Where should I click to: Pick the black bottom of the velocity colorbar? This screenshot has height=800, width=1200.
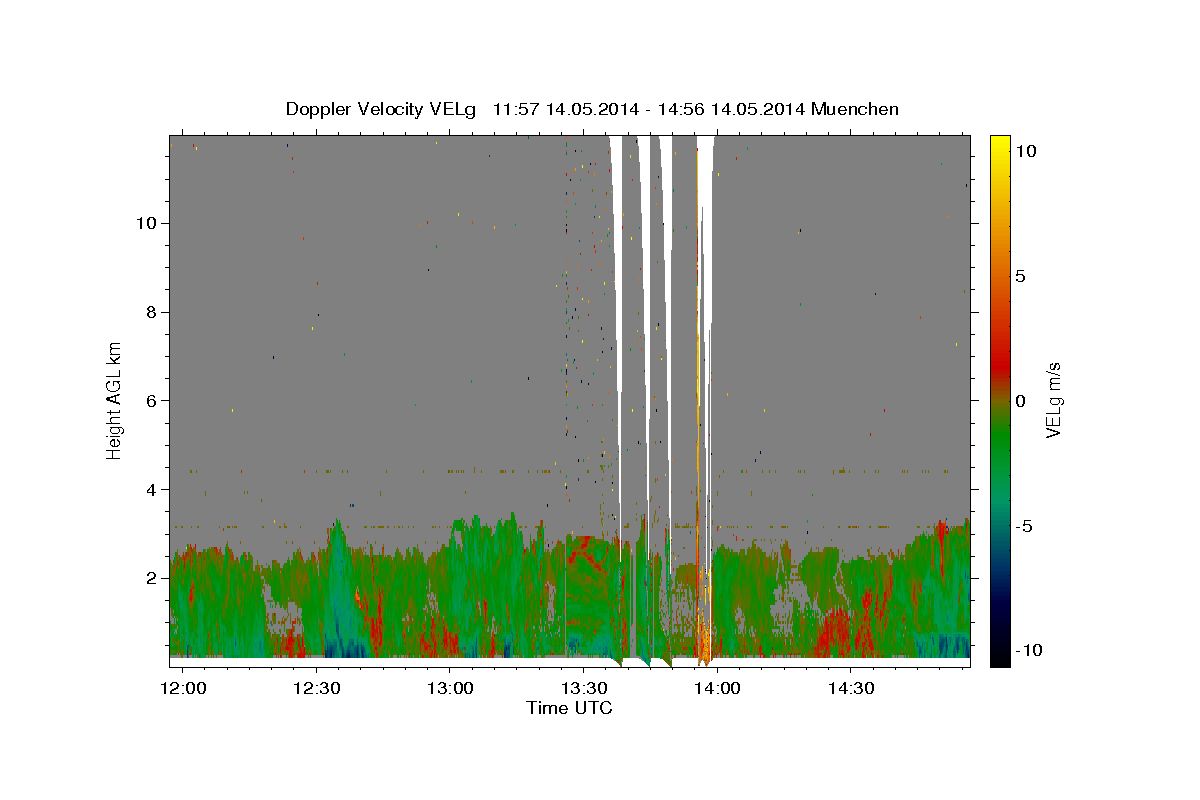coord(1000,656)
